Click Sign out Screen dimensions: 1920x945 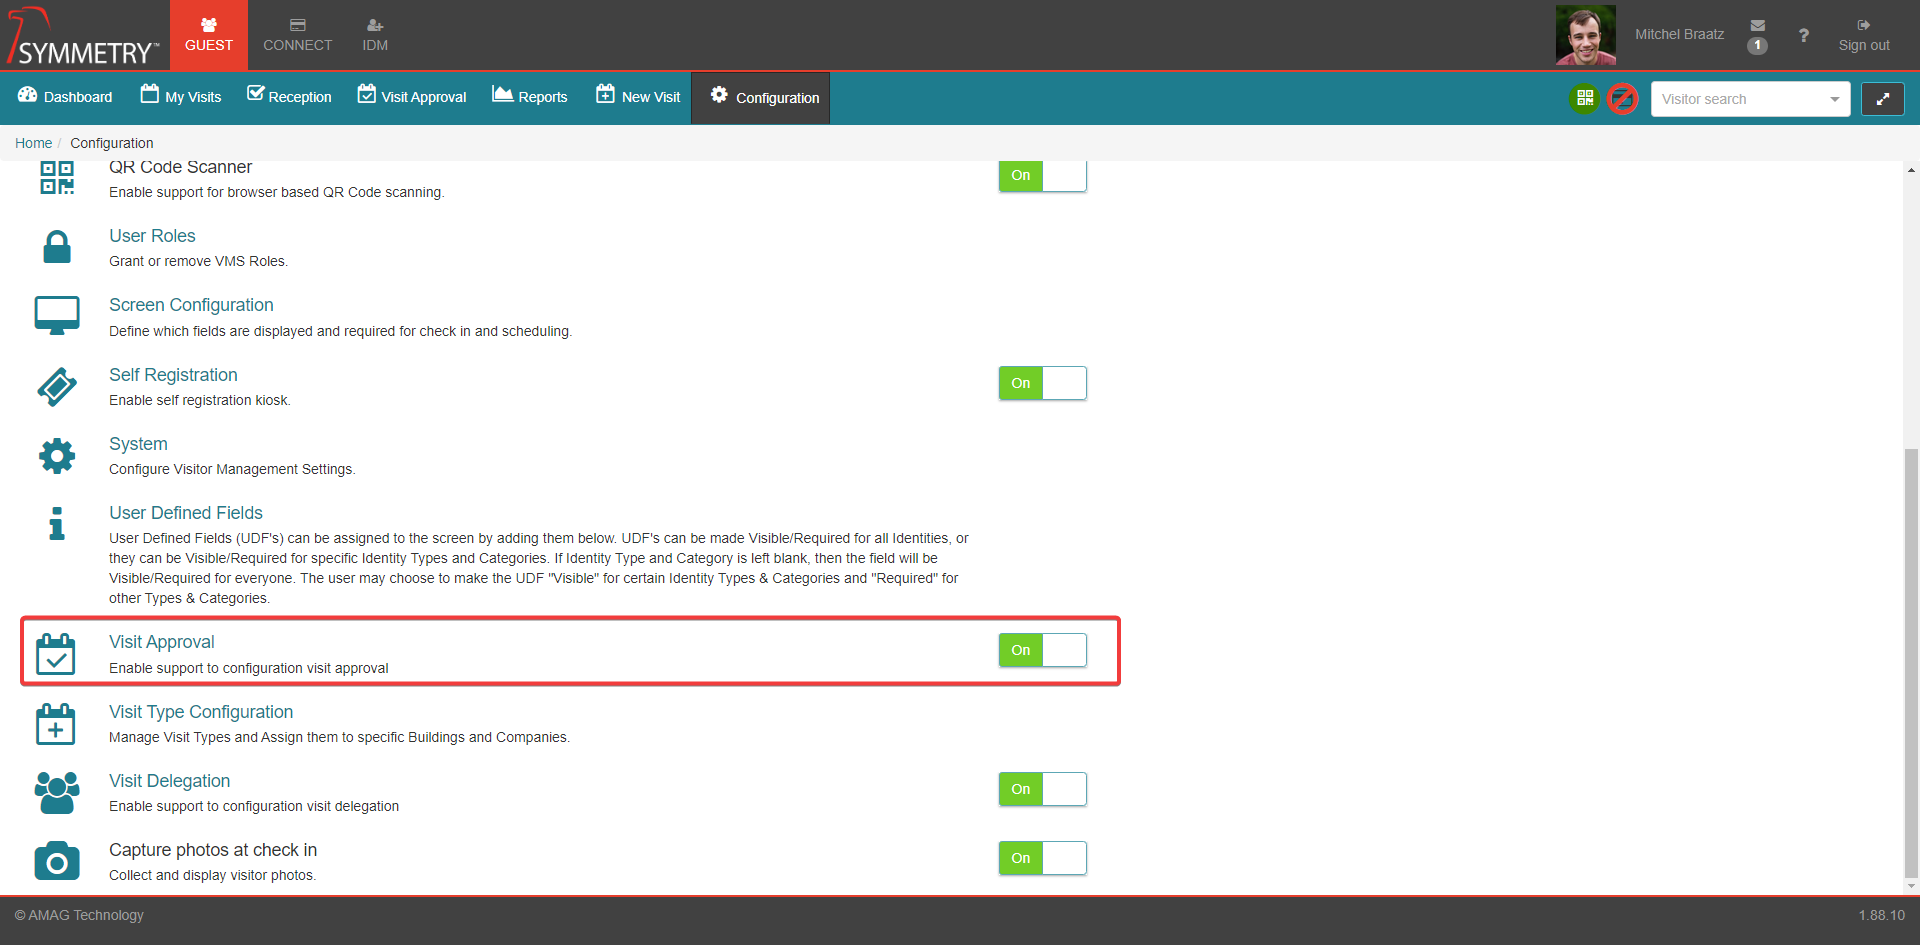(1864, 35)
